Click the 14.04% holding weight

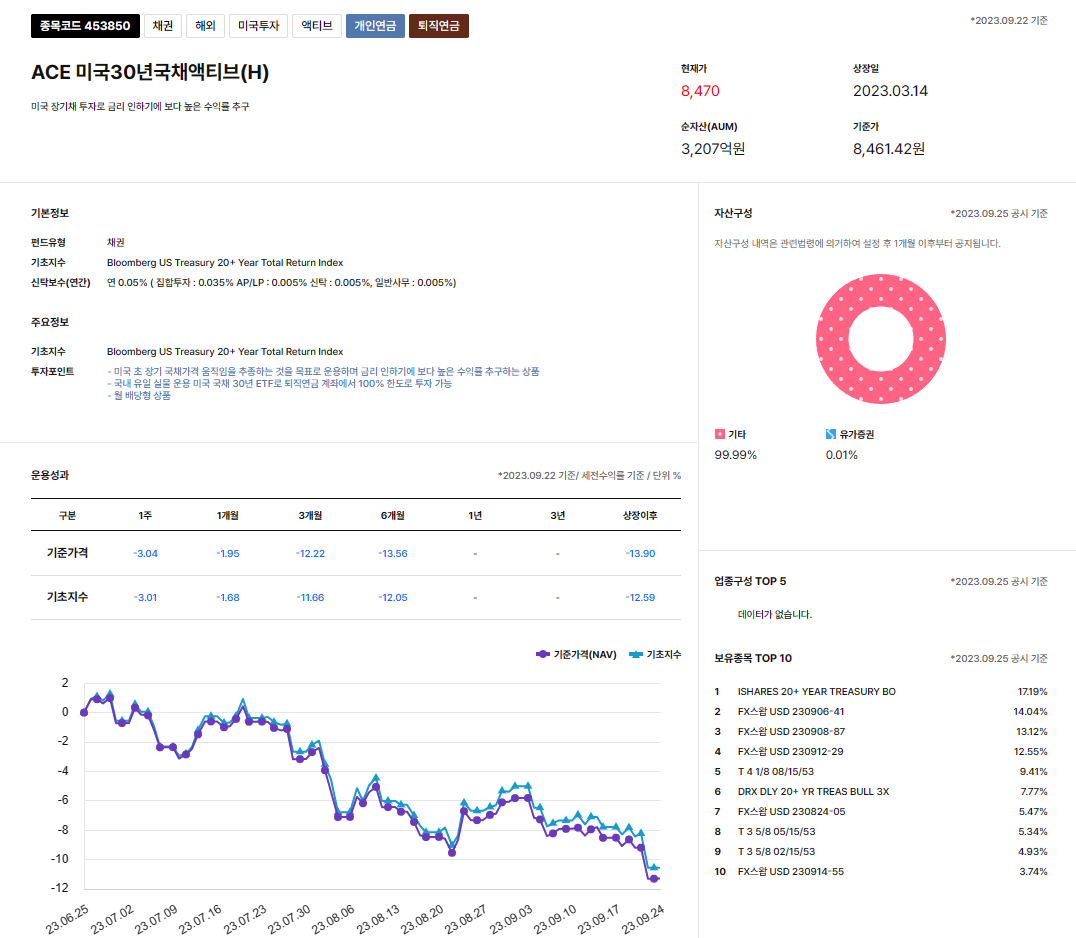(x=1031, y=712)
